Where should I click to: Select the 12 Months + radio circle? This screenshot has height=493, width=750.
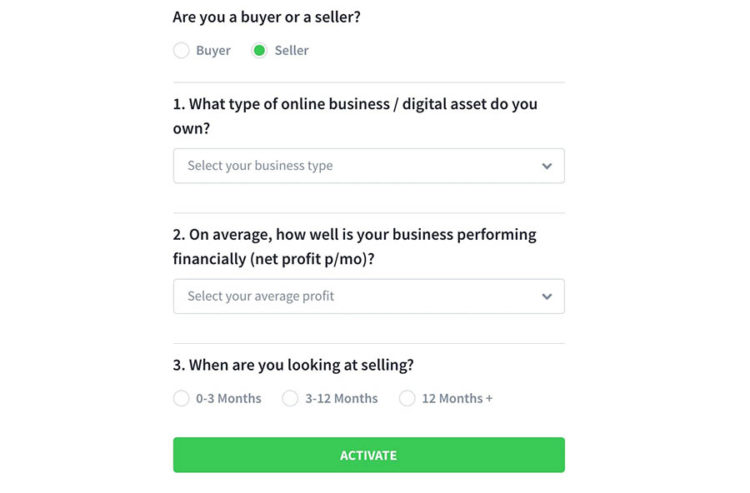(x=407, y=398)
